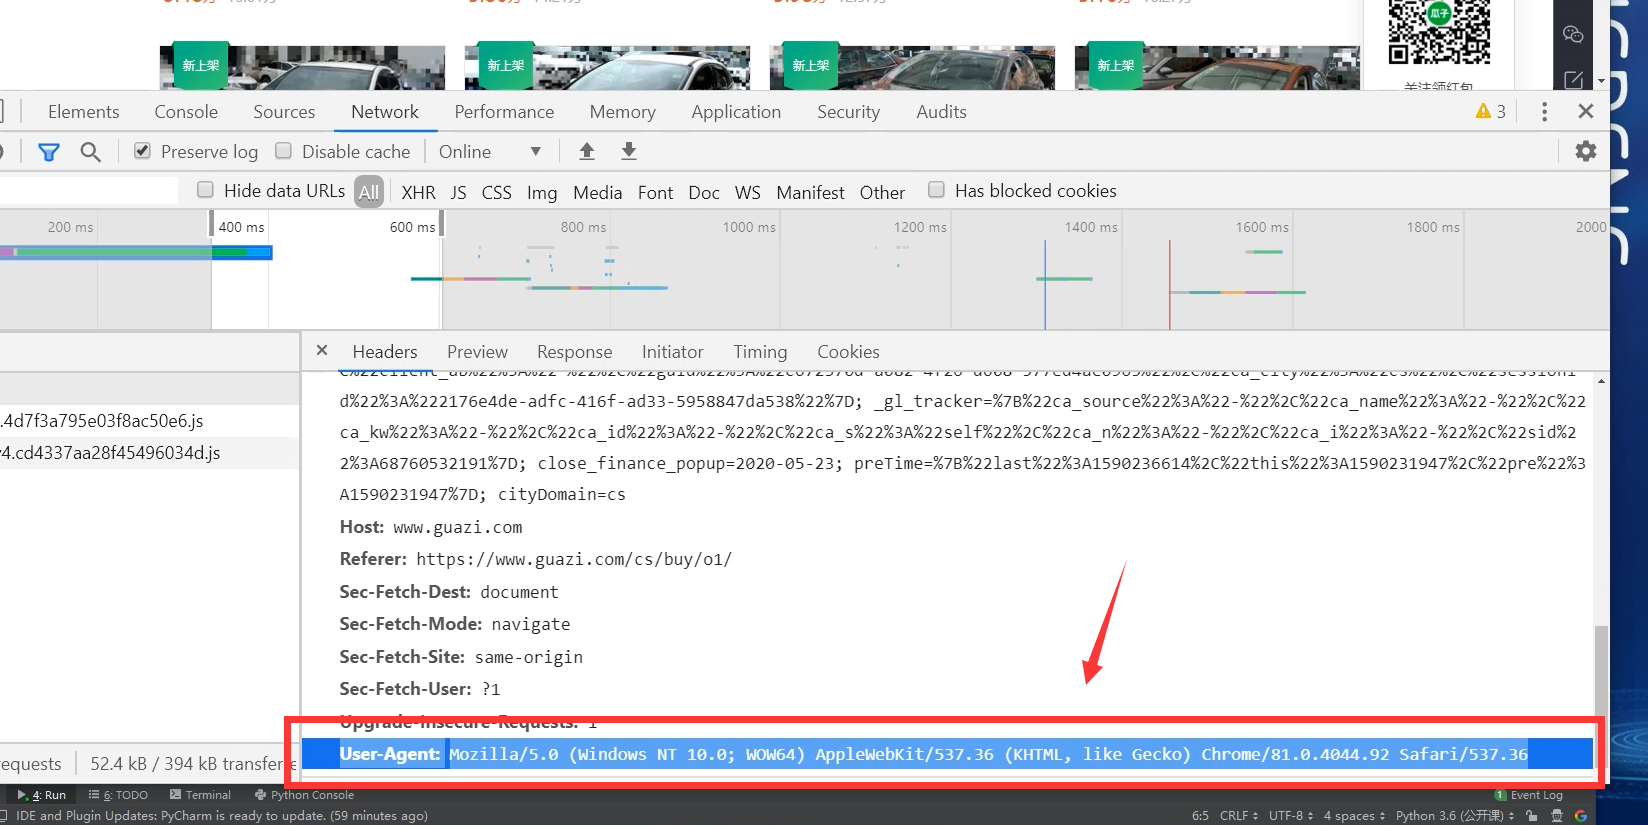1648x825 pixels.
Task: Click the lock icon in PyCharm status bar
Action: [1532, 816]
